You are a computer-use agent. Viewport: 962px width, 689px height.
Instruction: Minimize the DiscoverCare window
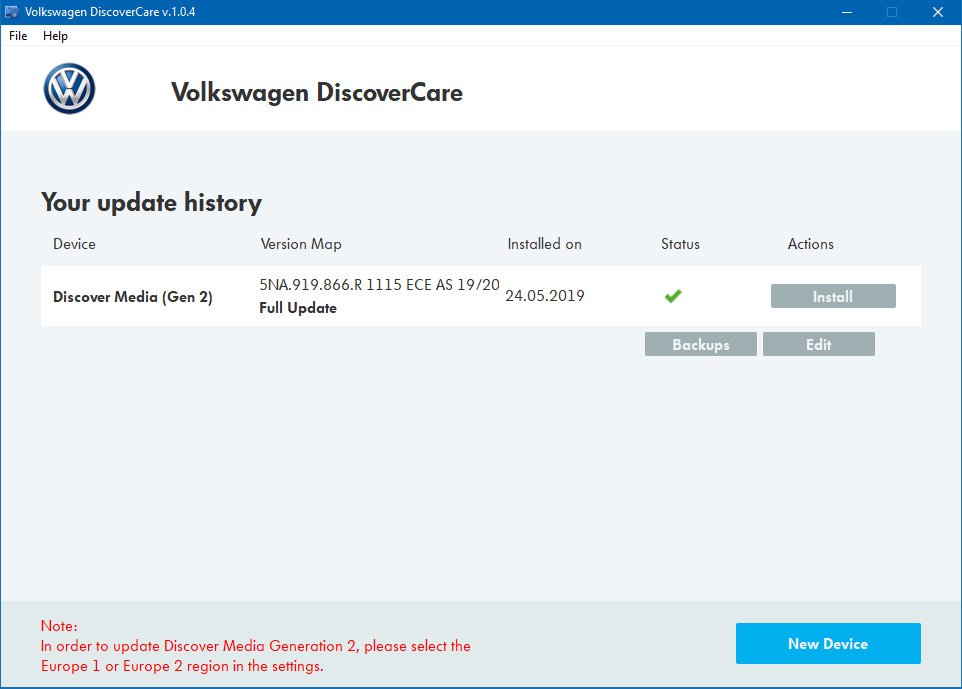[847, 12]
